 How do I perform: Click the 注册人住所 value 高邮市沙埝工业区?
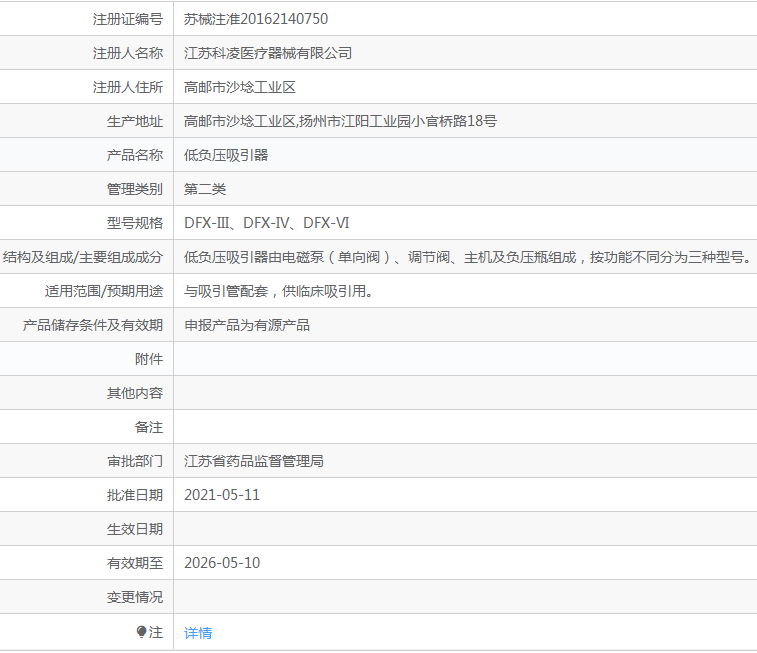(x=240, y=87)
